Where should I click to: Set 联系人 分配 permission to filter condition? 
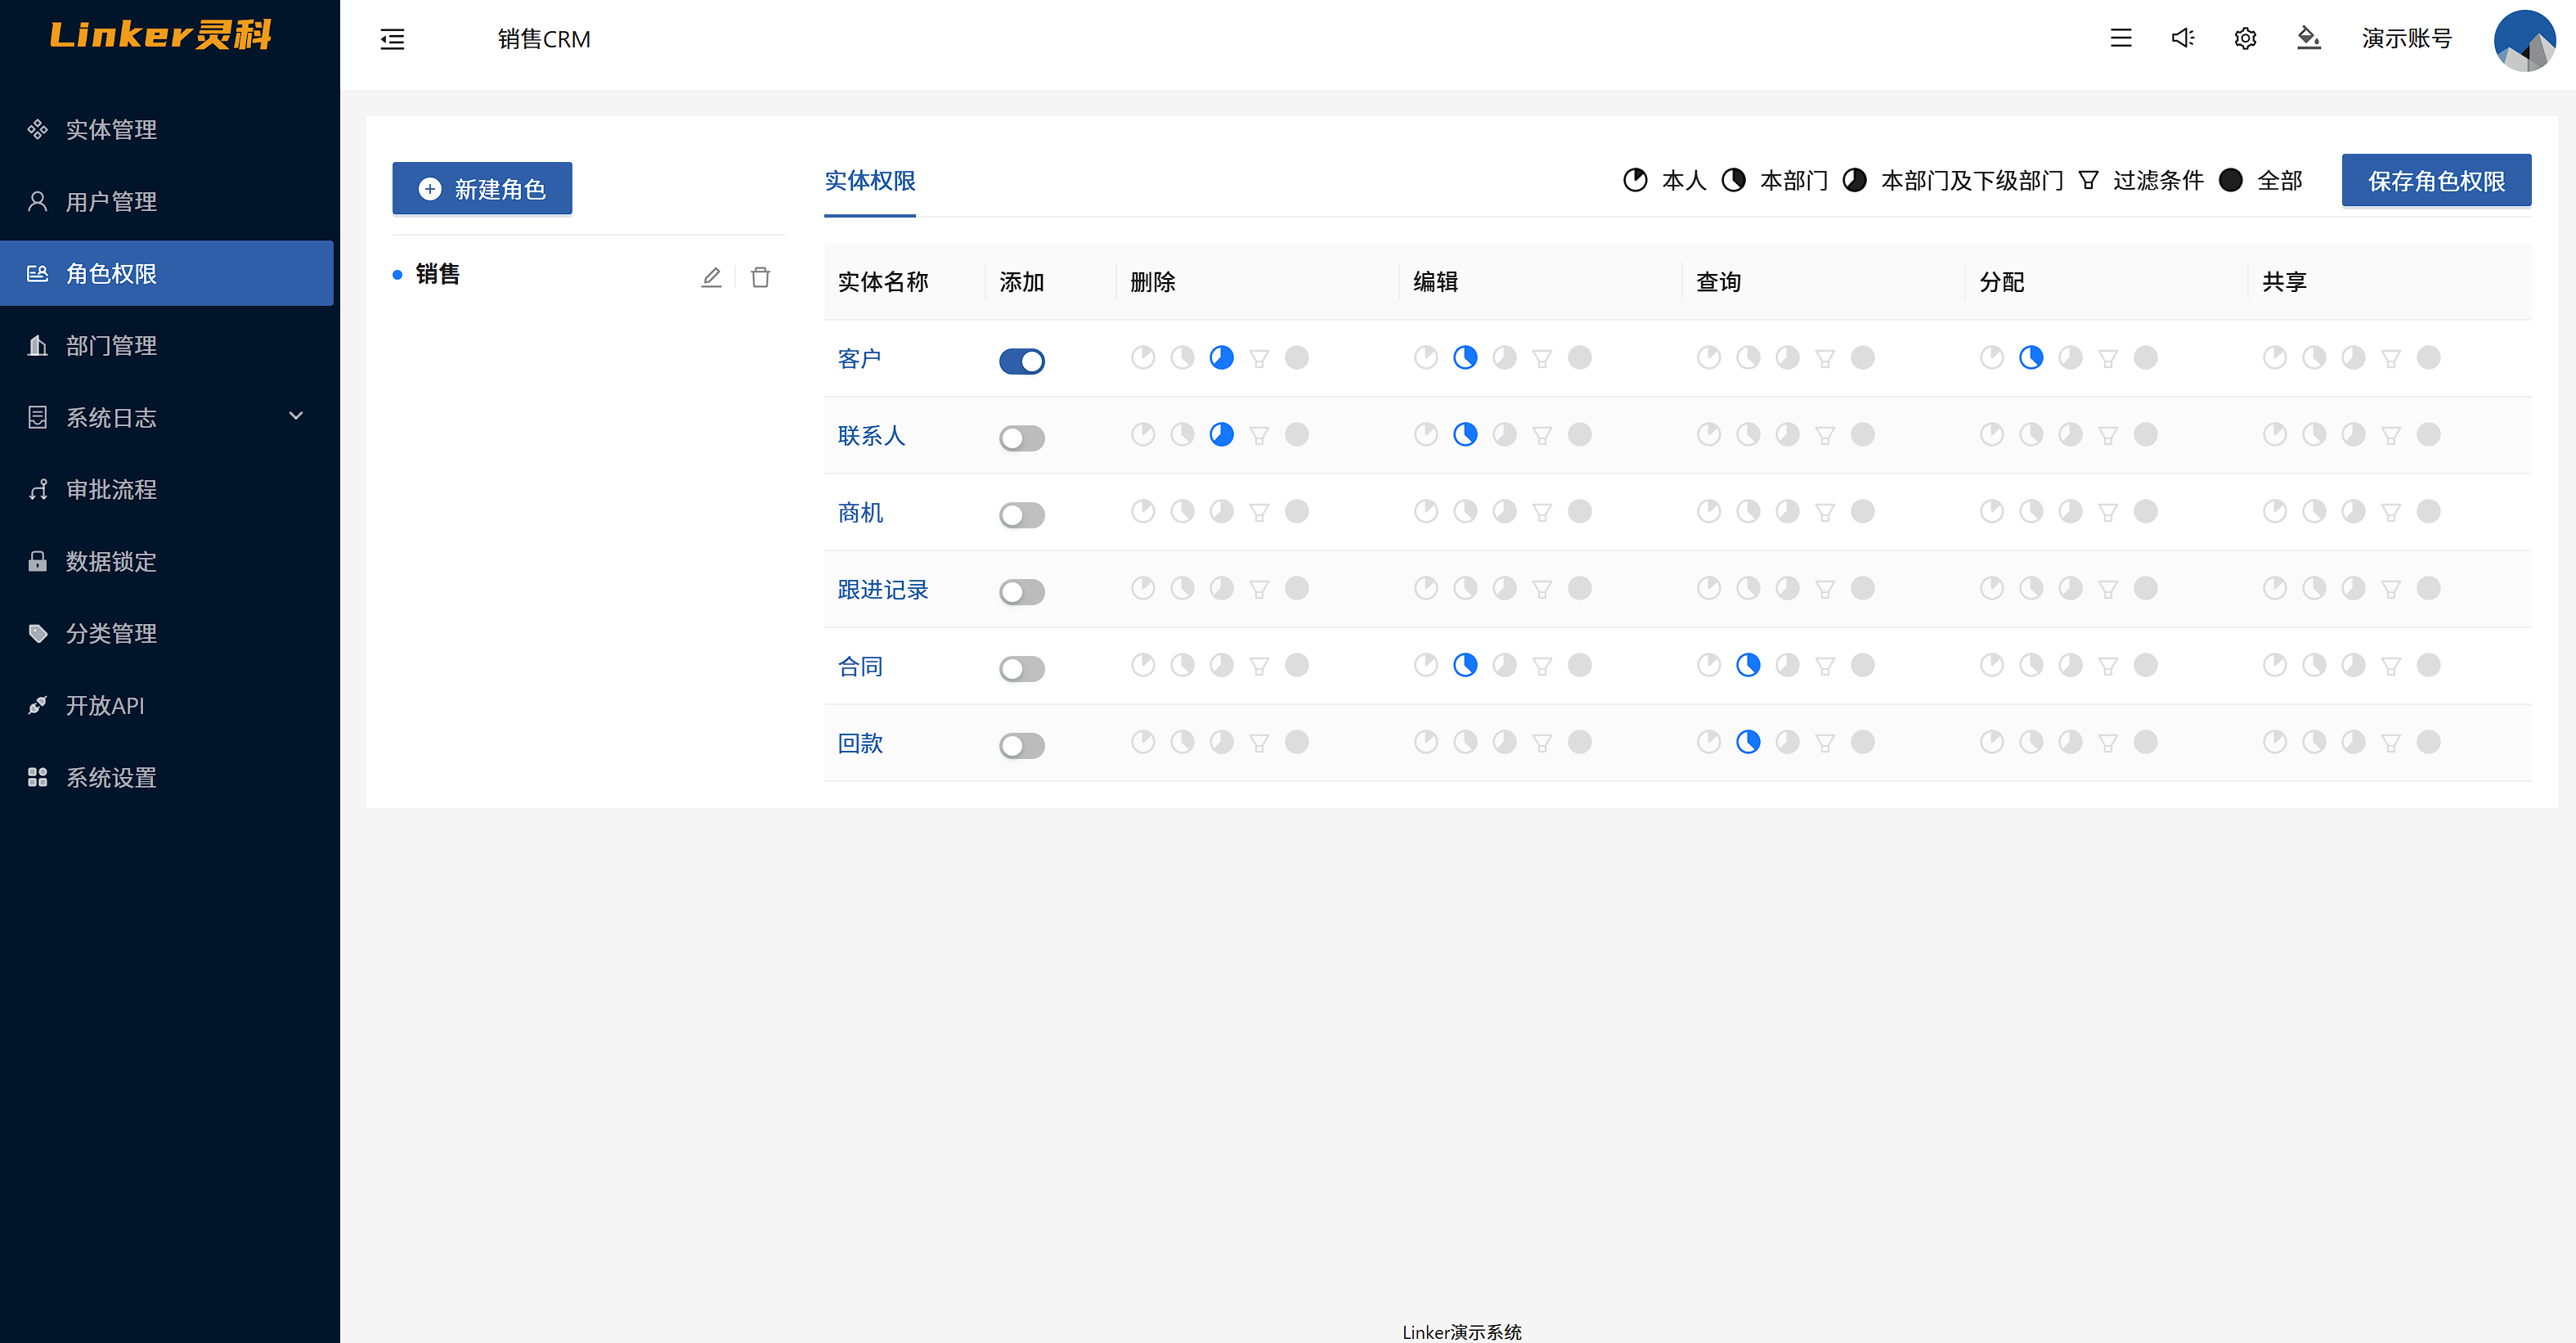(x=2108, y=435)
